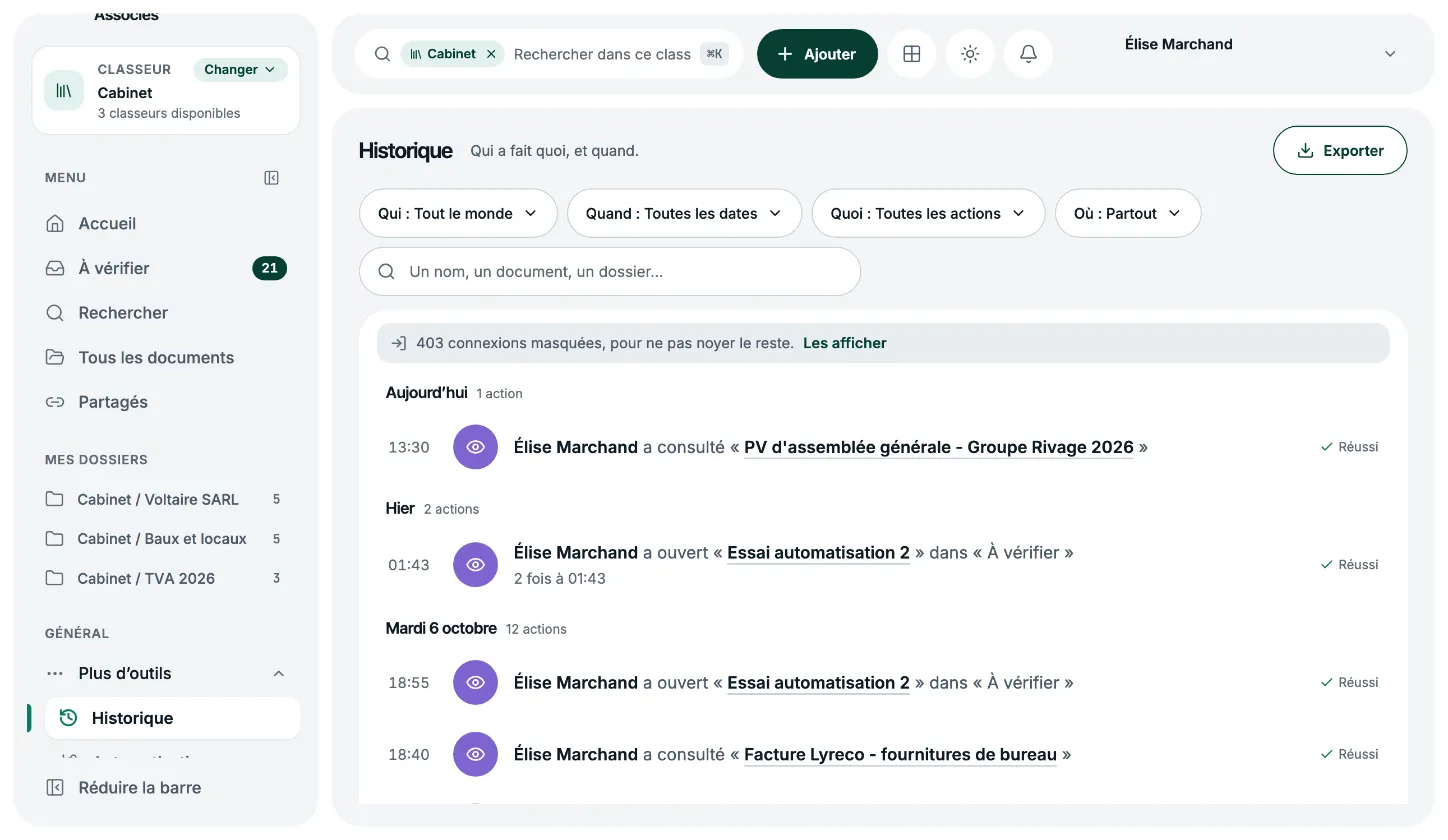Image resolution: width=1448 pixels, height=840 pixels.
Task: Click eye icon for Facture Lyreco entry
Action: click(476, 754)
